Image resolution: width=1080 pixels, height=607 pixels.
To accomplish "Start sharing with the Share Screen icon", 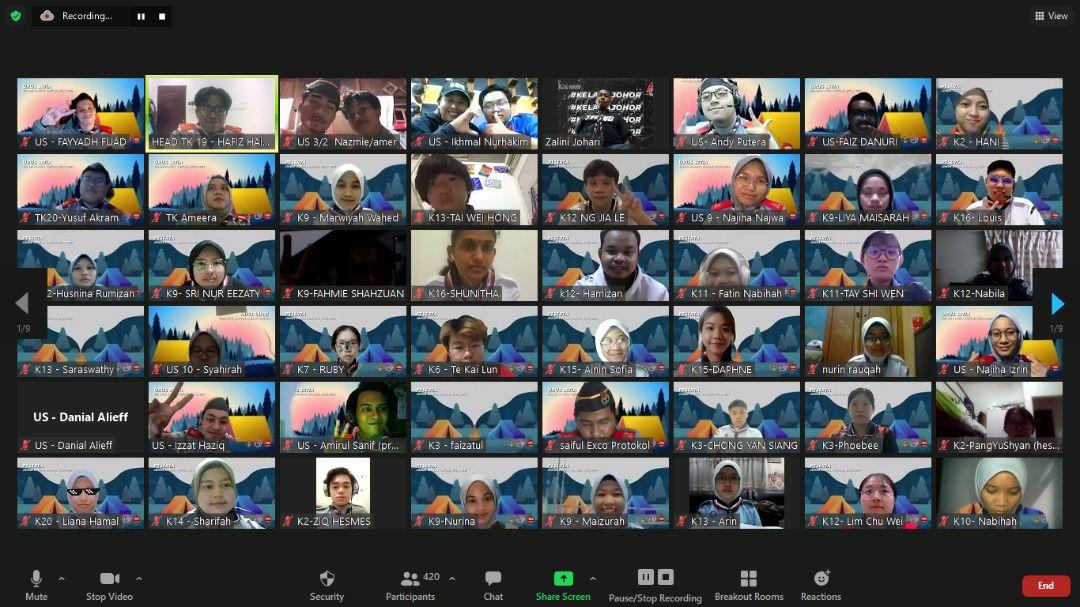I will pos(563,579).
